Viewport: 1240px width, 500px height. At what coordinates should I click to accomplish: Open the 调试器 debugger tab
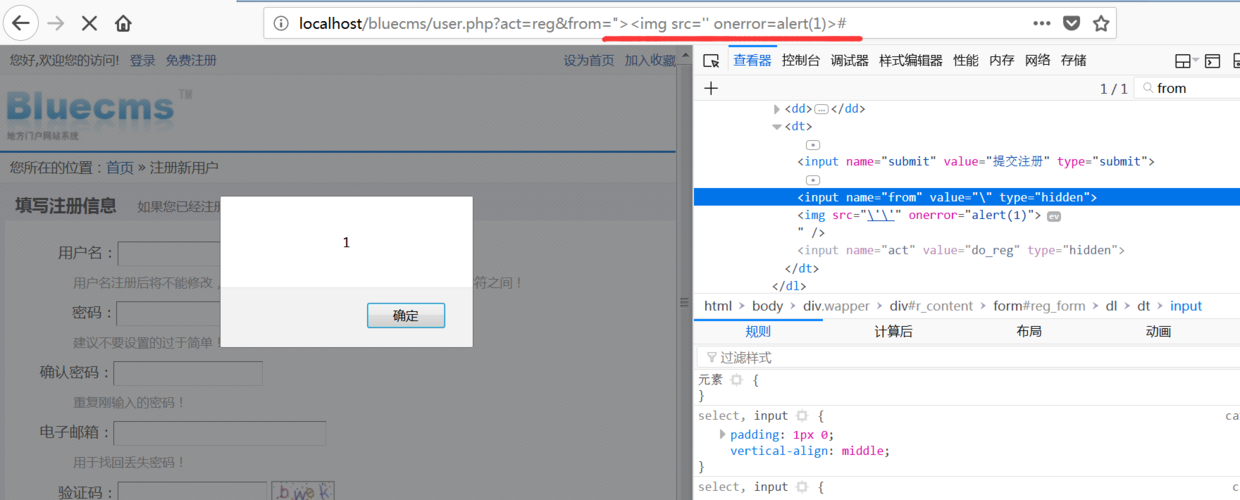tap(849, 60)
